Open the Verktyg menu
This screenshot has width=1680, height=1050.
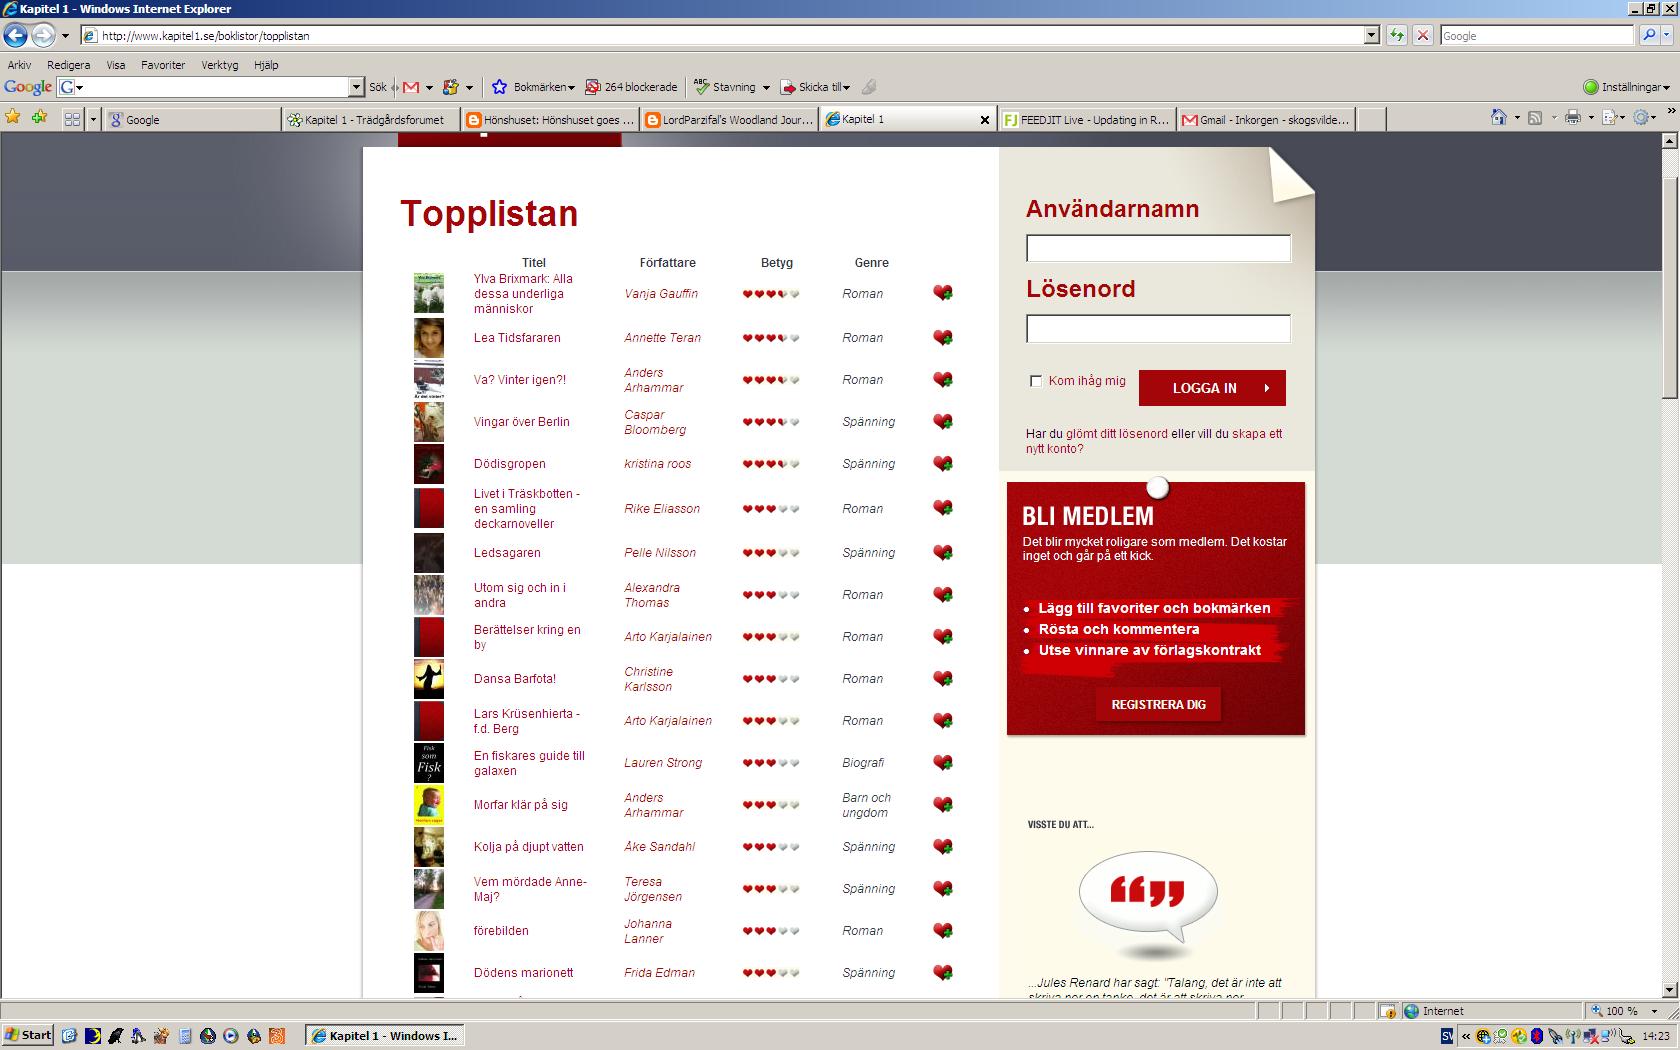click(x=219, y=65)
